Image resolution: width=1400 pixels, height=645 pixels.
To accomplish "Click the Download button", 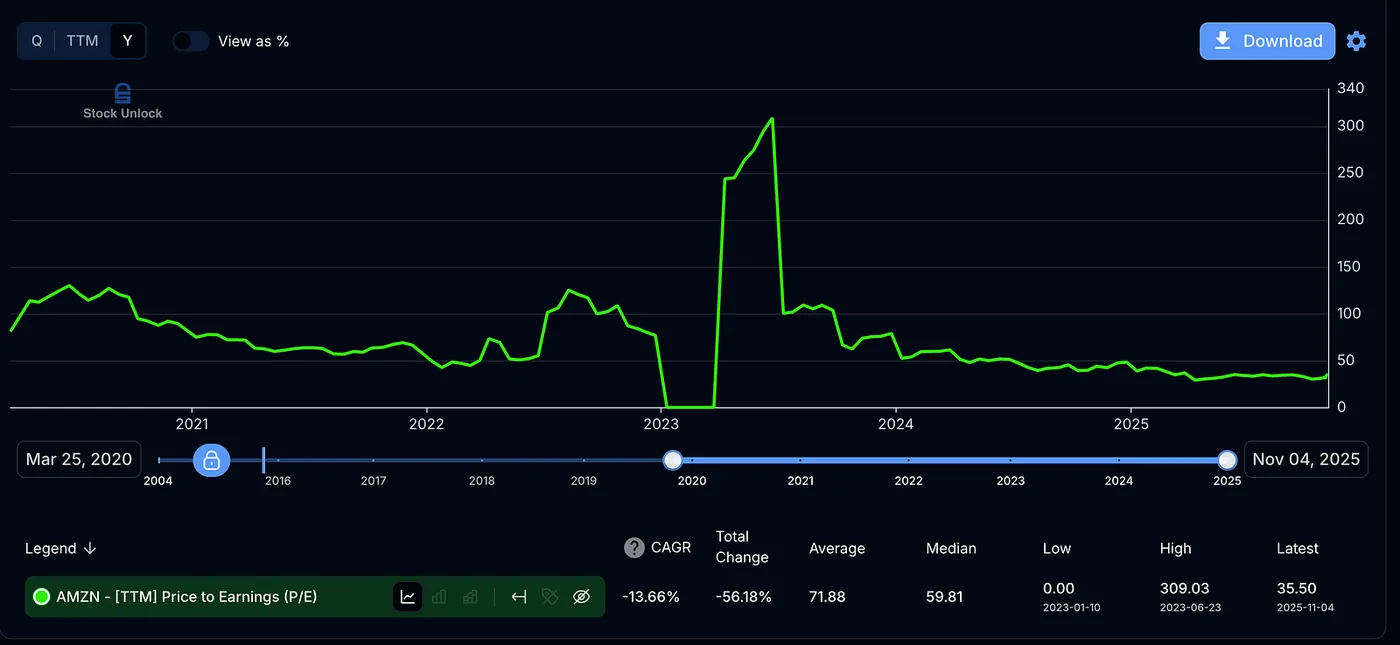I will [1267, 41].
